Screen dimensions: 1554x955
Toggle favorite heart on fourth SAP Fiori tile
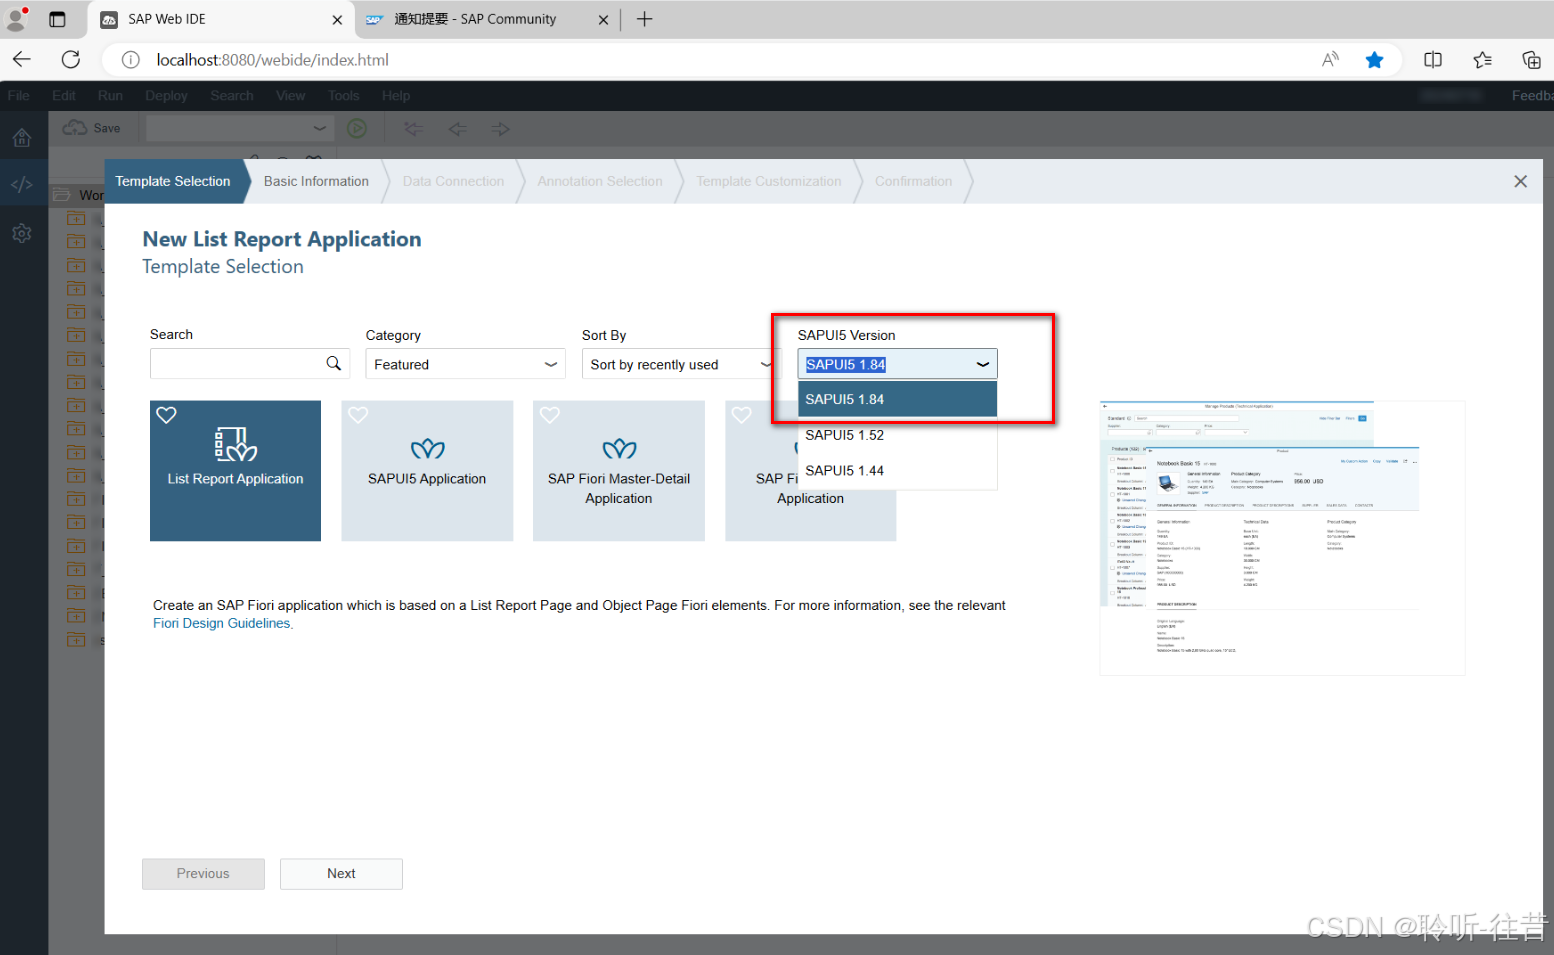[x=741, y=415]
